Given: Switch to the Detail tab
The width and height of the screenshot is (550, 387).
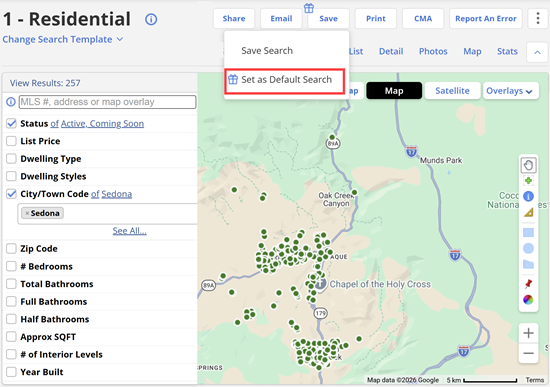Looking at the screenshot, I should click(x=391, y=52).
